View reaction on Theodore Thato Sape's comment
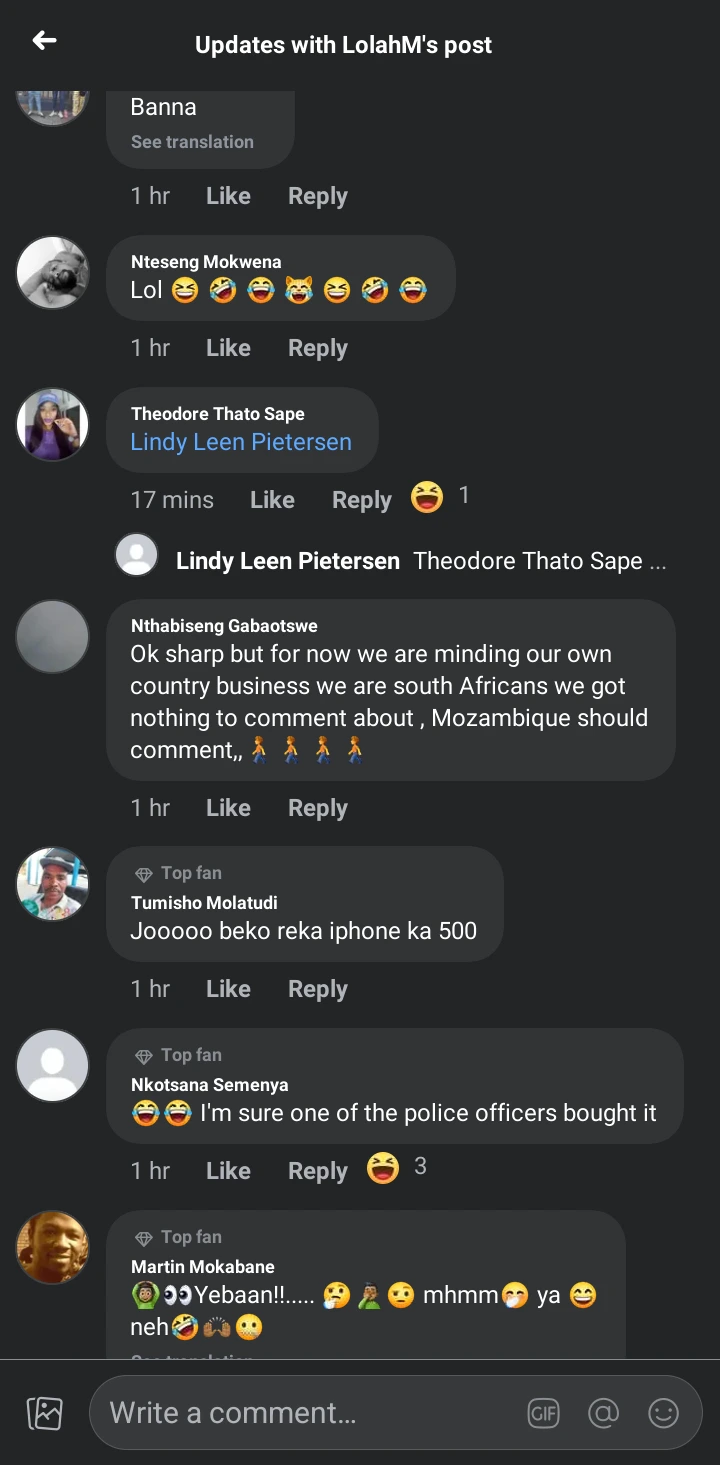Image resolution: width=720 pixels, height=1465 pixels. pos(440,497)
